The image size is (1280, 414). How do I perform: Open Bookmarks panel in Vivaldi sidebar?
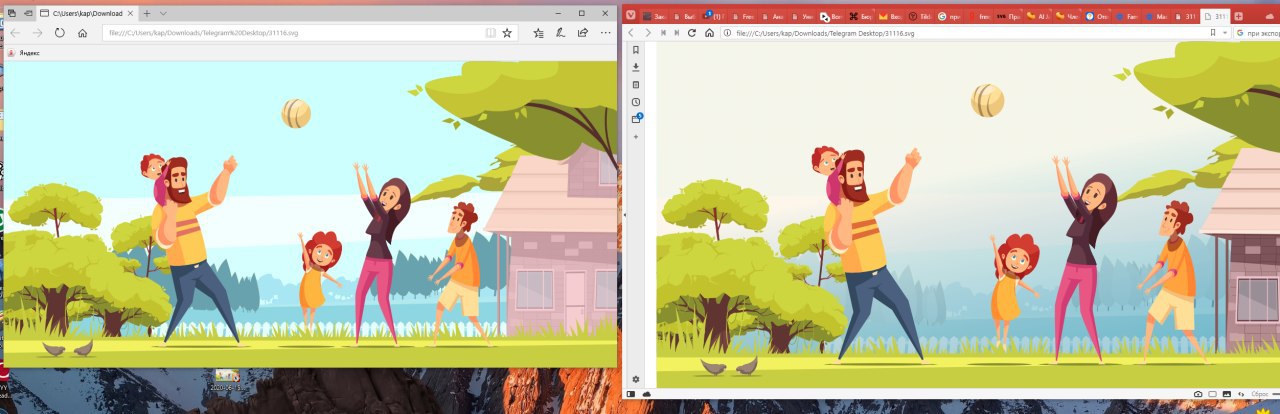coord(635,50)
